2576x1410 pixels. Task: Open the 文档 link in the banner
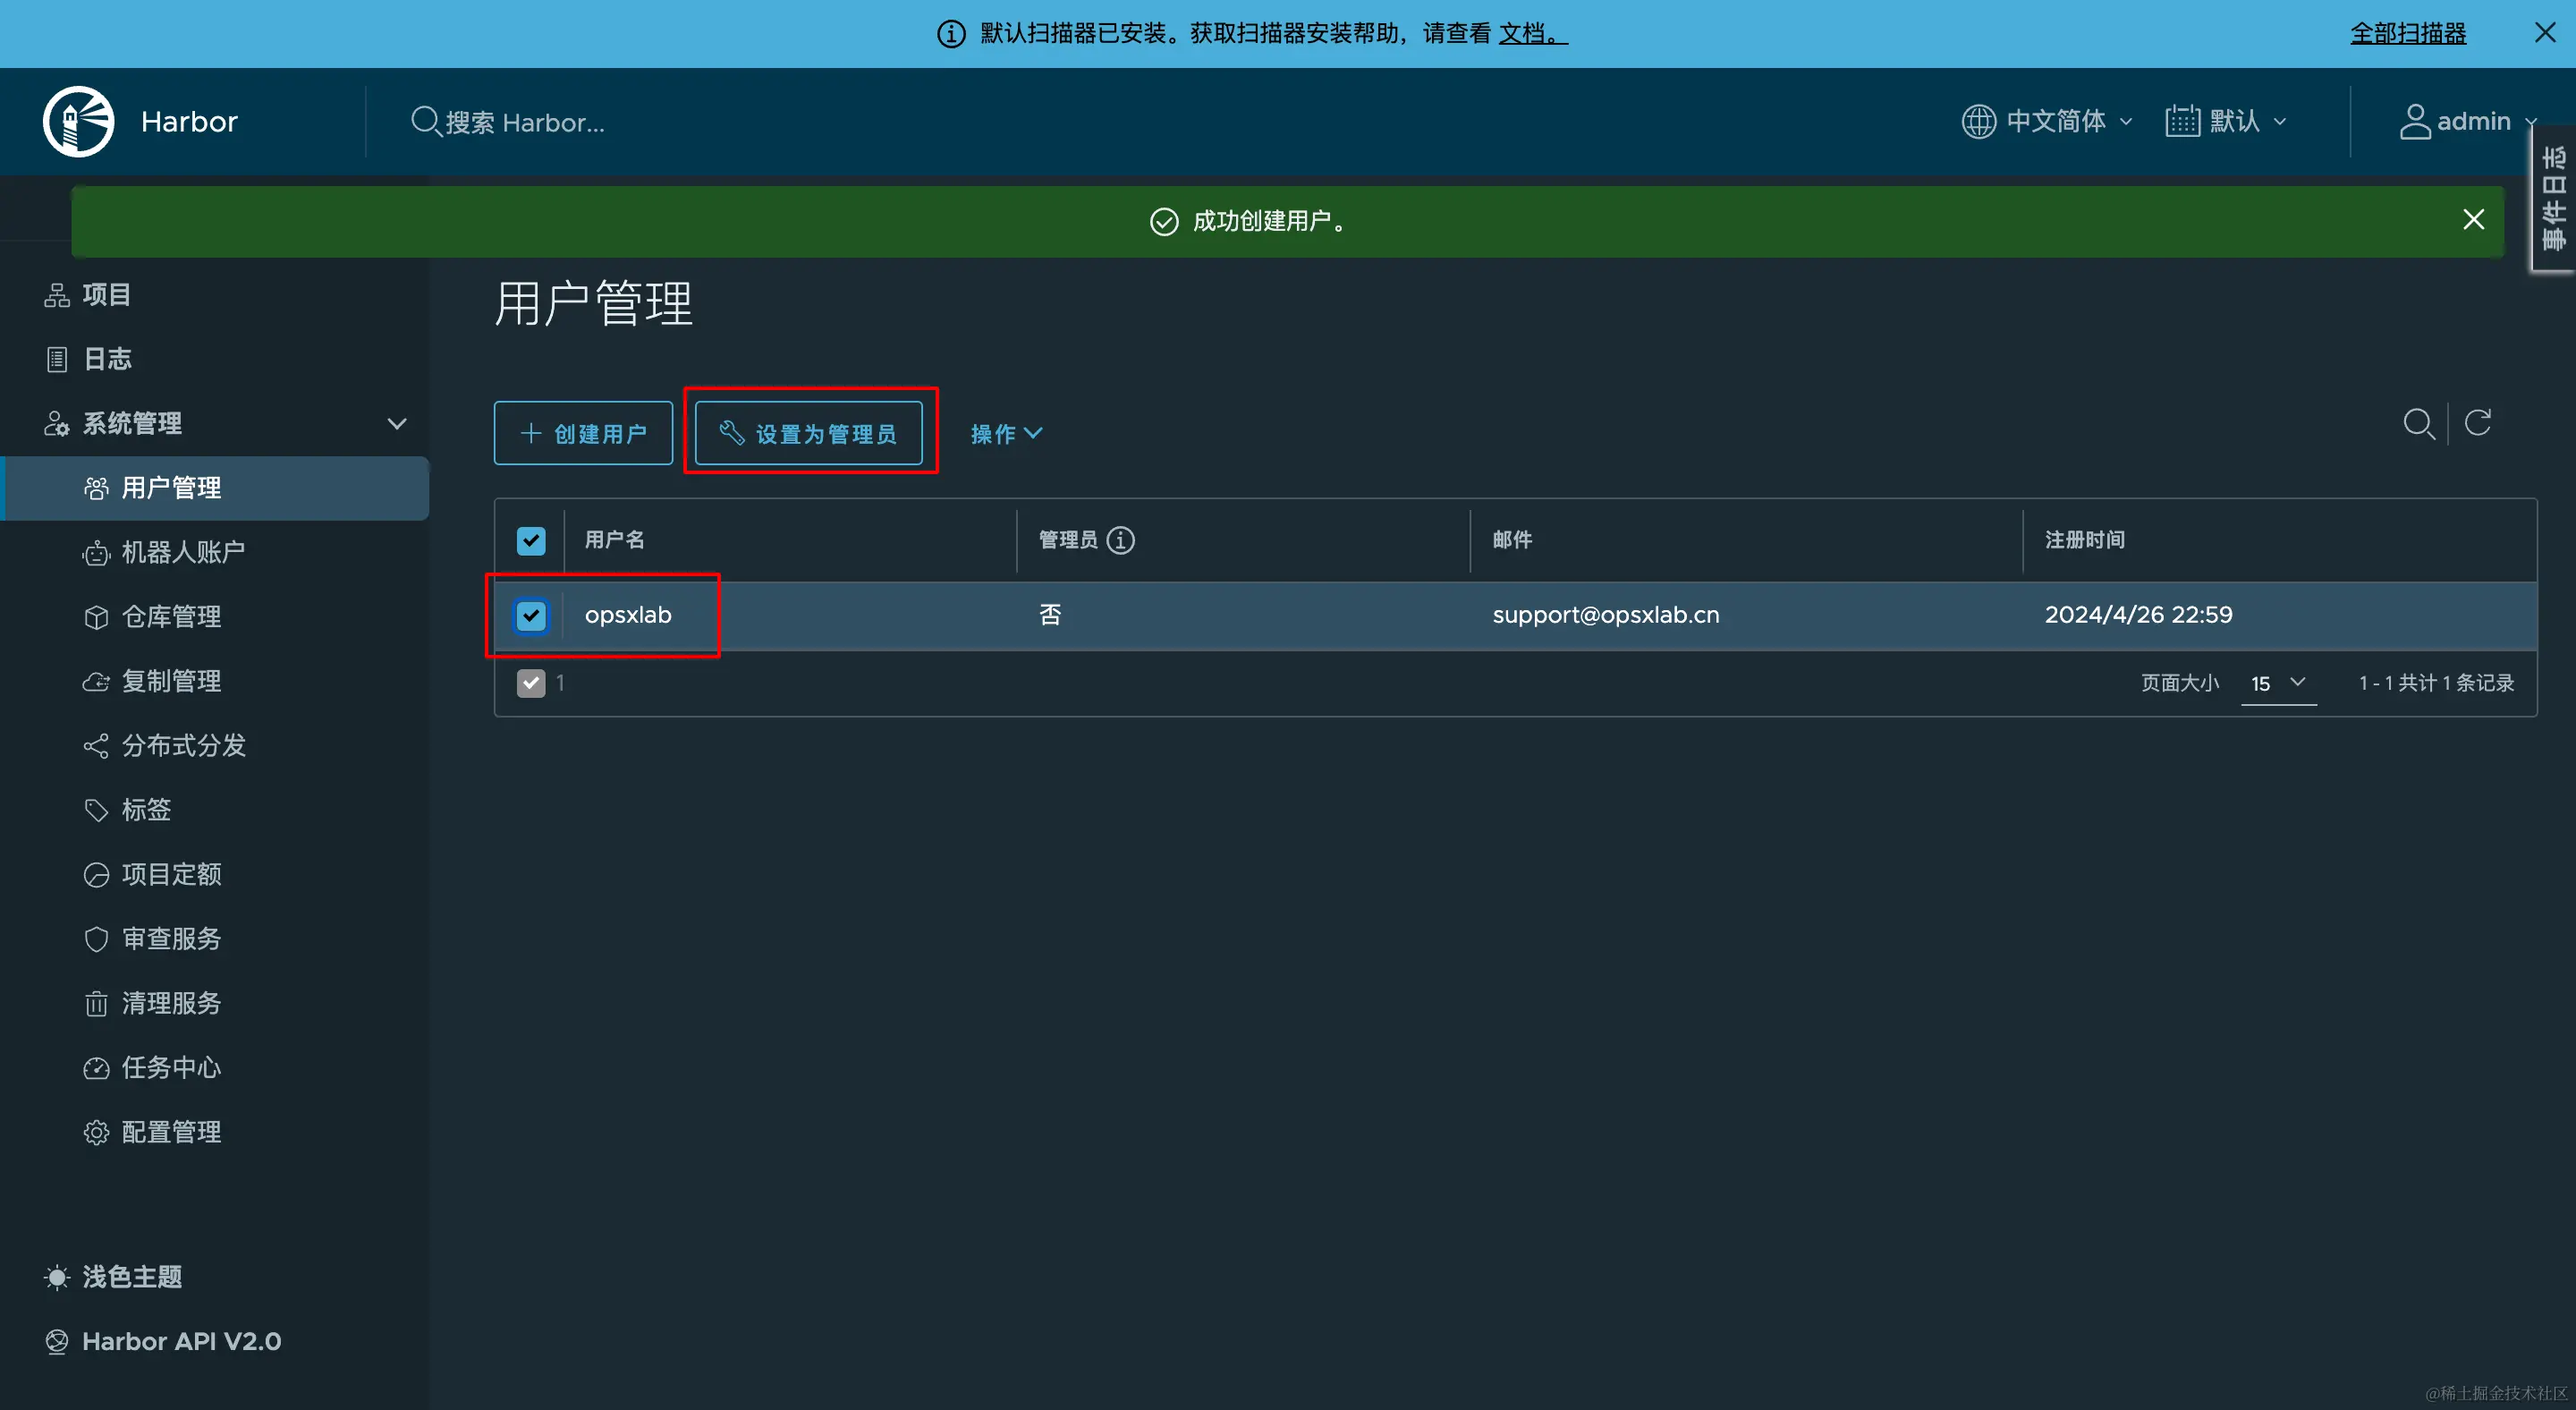click(1524, 33)
